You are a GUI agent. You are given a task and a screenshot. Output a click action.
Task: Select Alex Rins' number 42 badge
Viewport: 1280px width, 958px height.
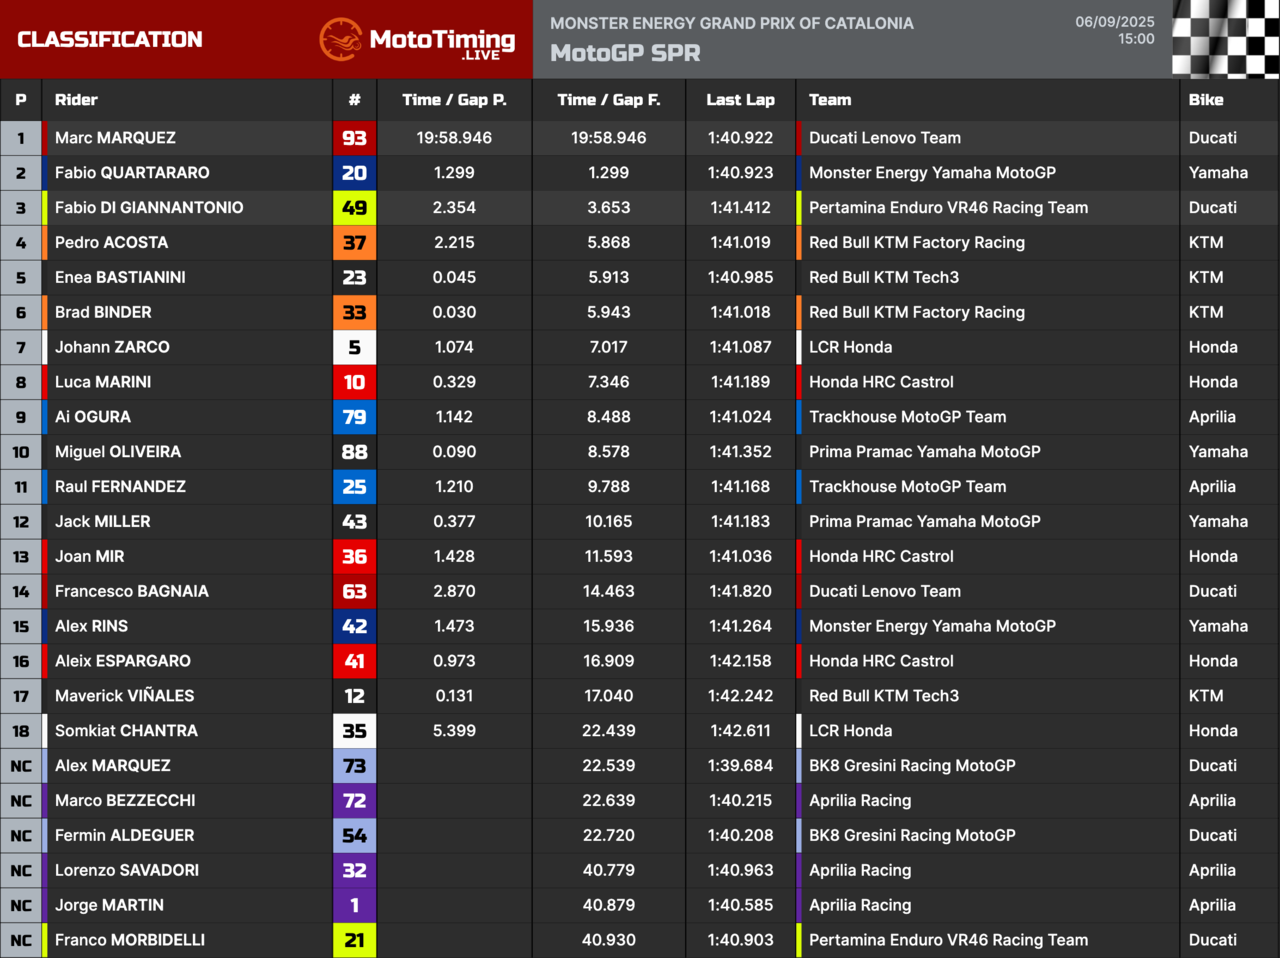tap(355, 627)
